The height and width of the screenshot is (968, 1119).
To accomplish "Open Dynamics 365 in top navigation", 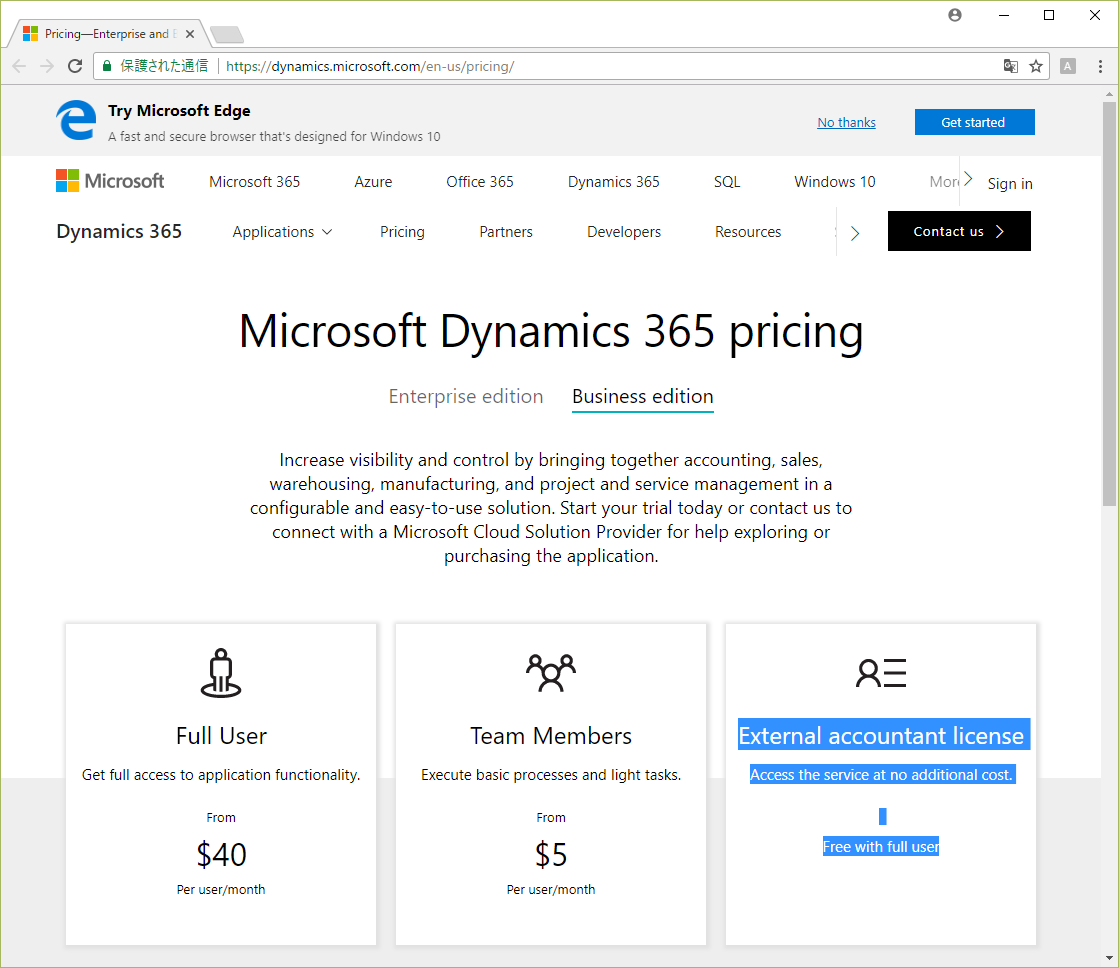I will (614, 182).
